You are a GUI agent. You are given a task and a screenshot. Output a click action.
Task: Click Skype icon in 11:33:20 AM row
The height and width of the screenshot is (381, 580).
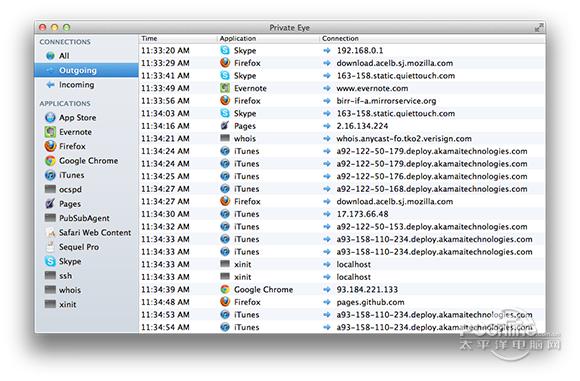225,50
